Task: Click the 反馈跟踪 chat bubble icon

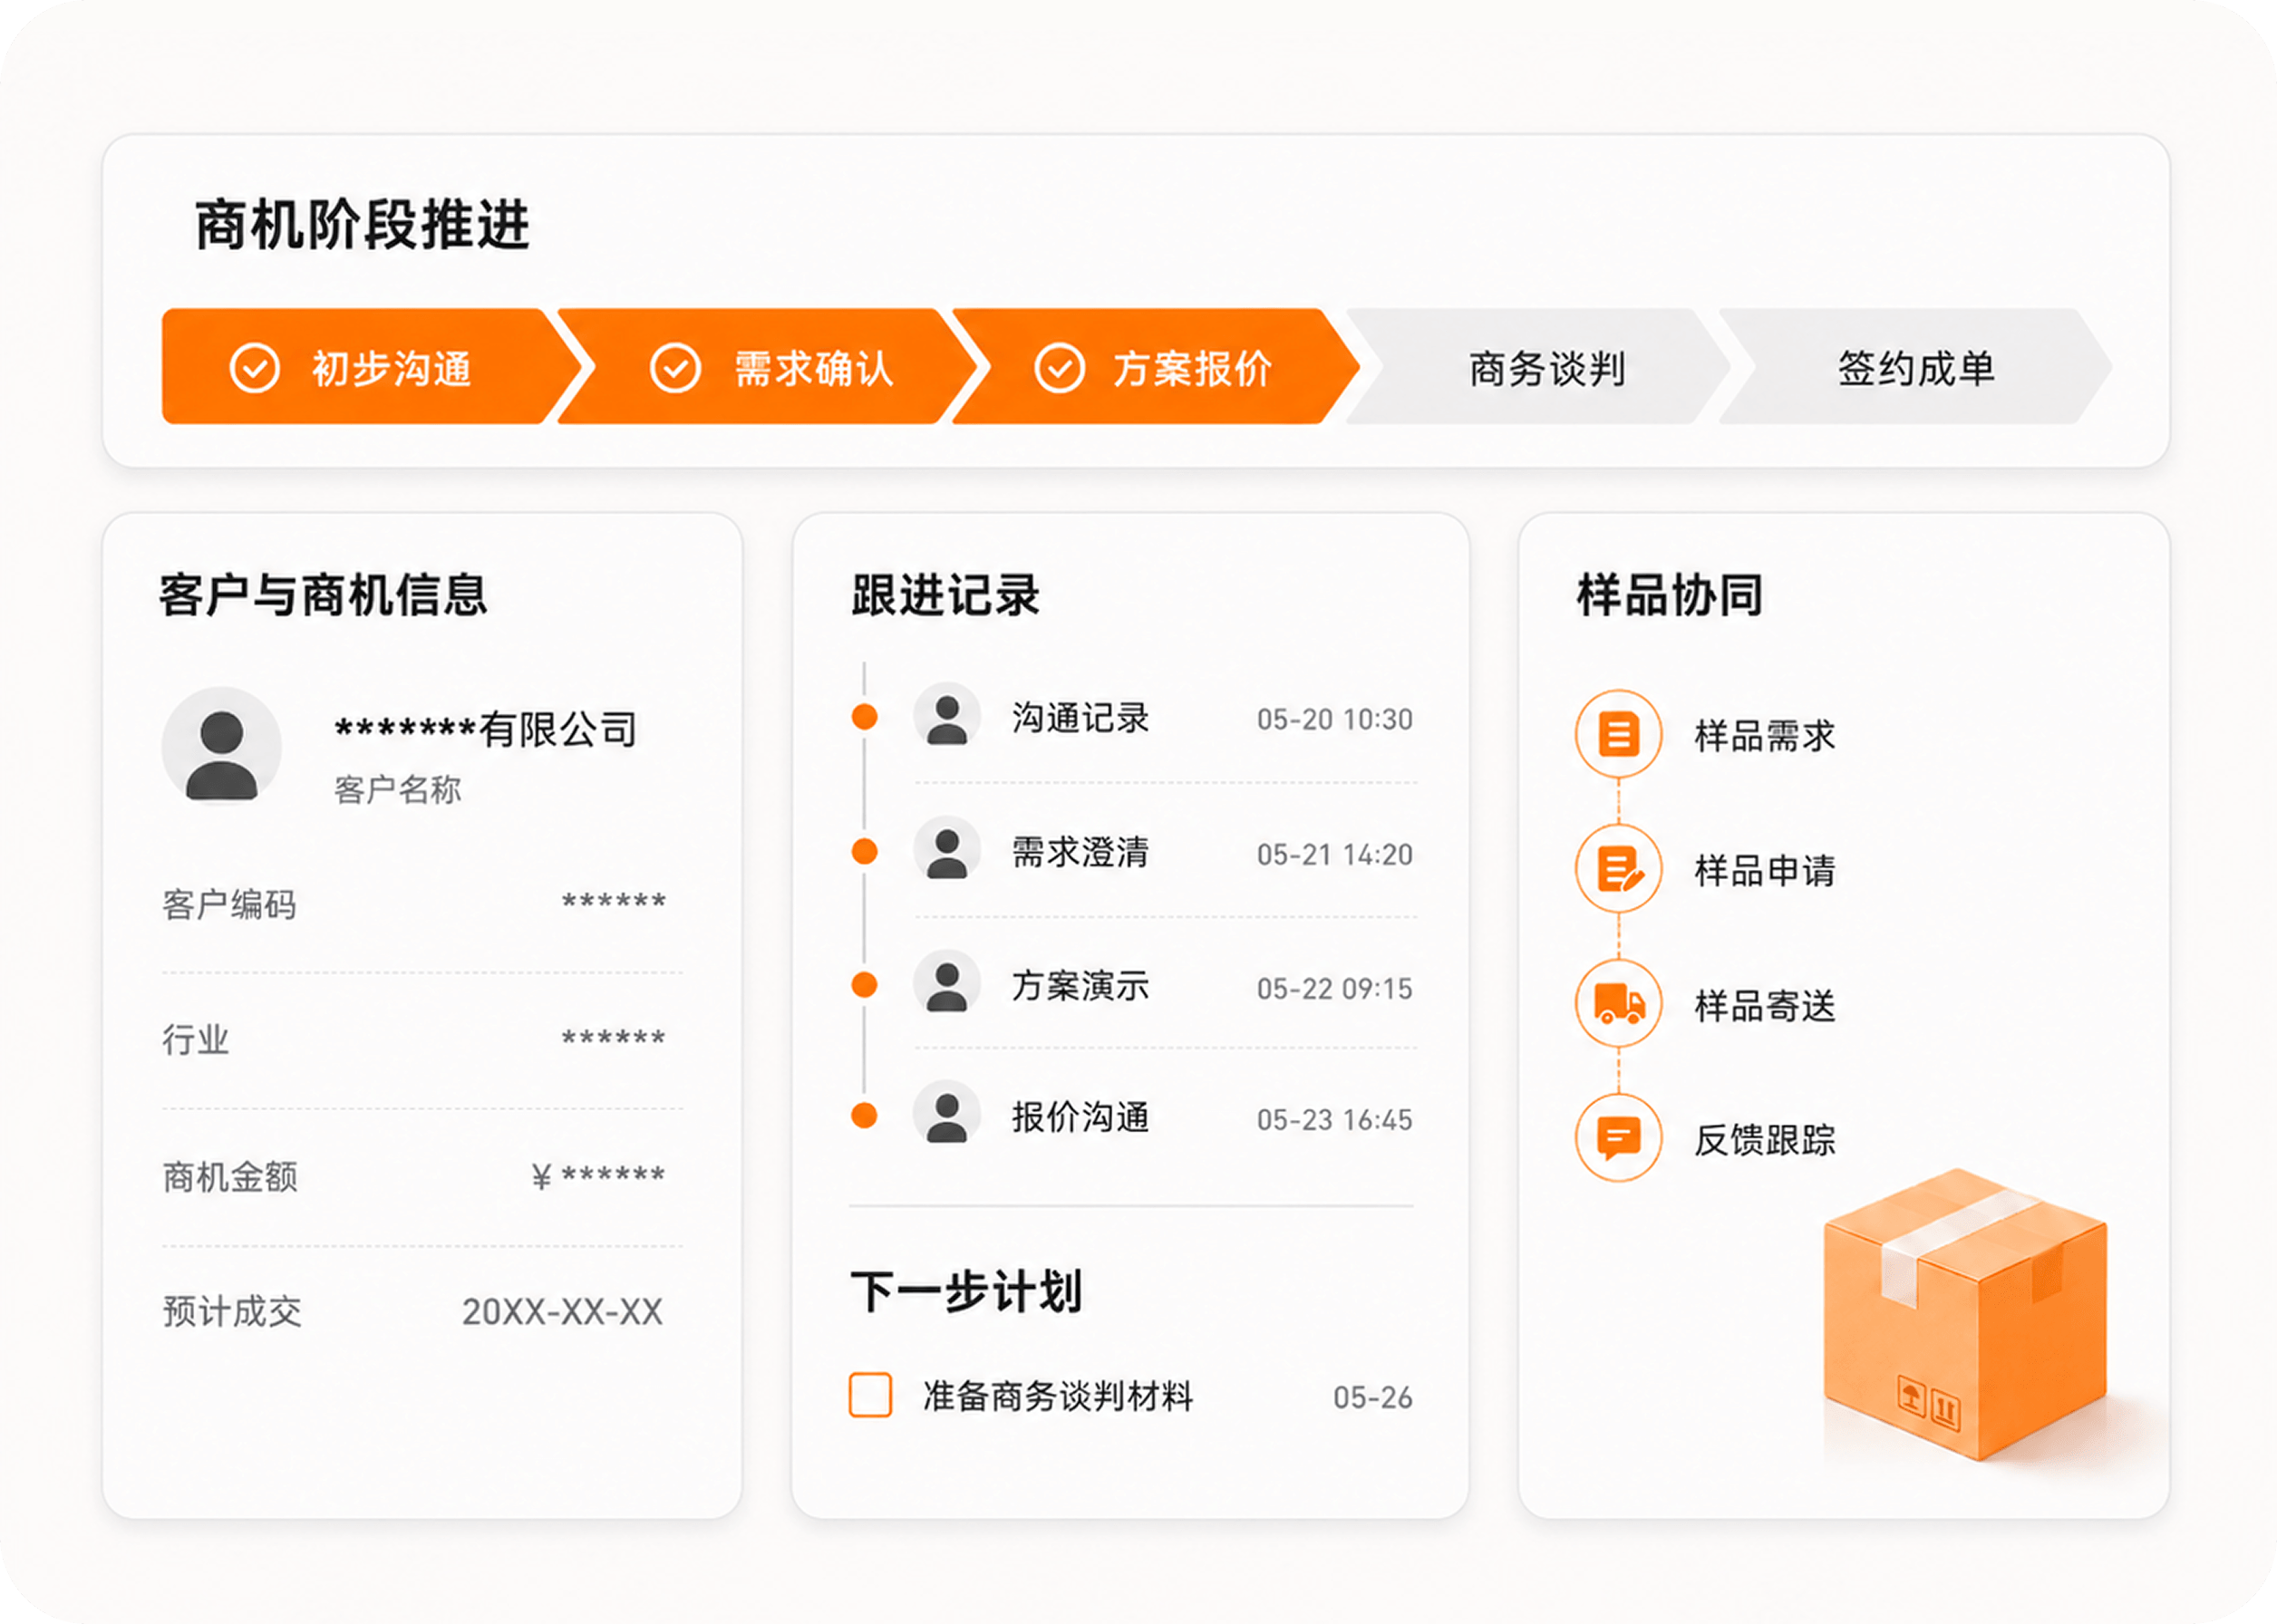Action: click(1618, 1138)
